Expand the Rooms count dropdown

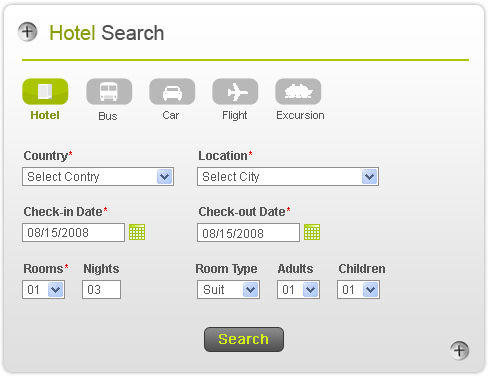point(43,289)
